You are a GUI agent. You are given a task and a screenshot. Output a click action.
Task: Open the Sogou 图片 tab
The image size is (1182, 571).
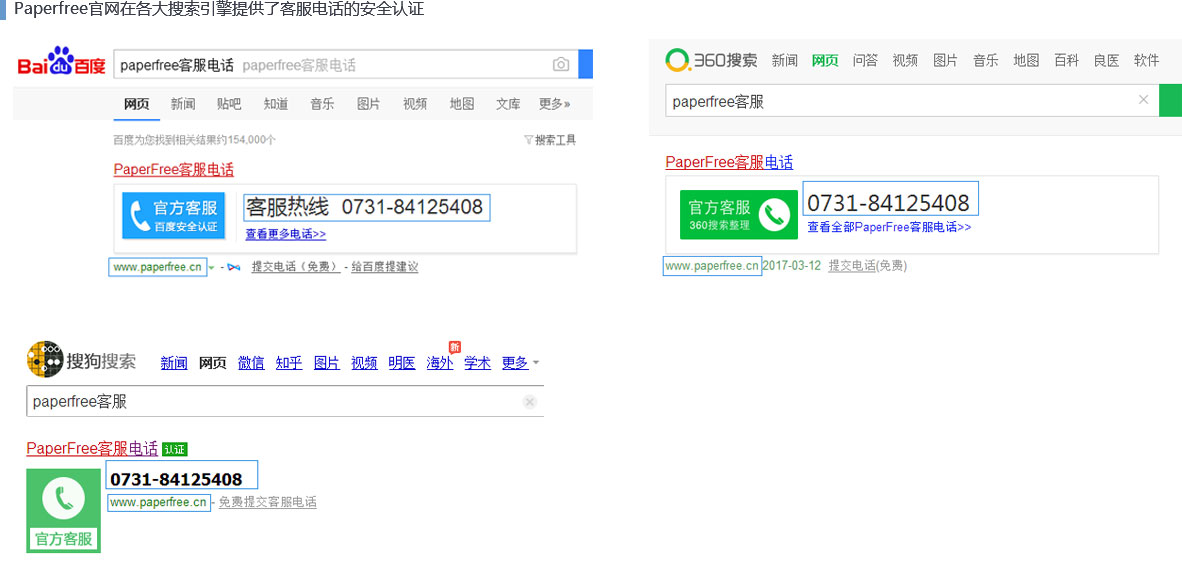pyautogui.click(x=327, y=364)
